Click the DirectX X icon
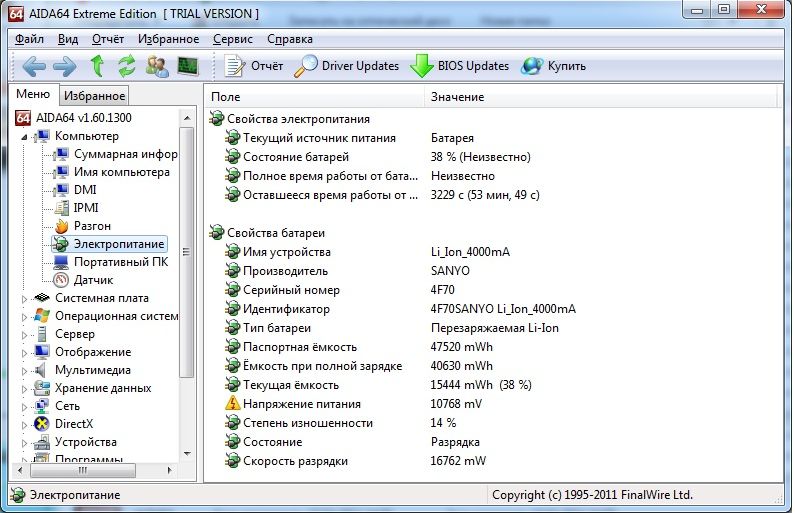The height and width of the screenshot is (513, 795). click(42, 424)
